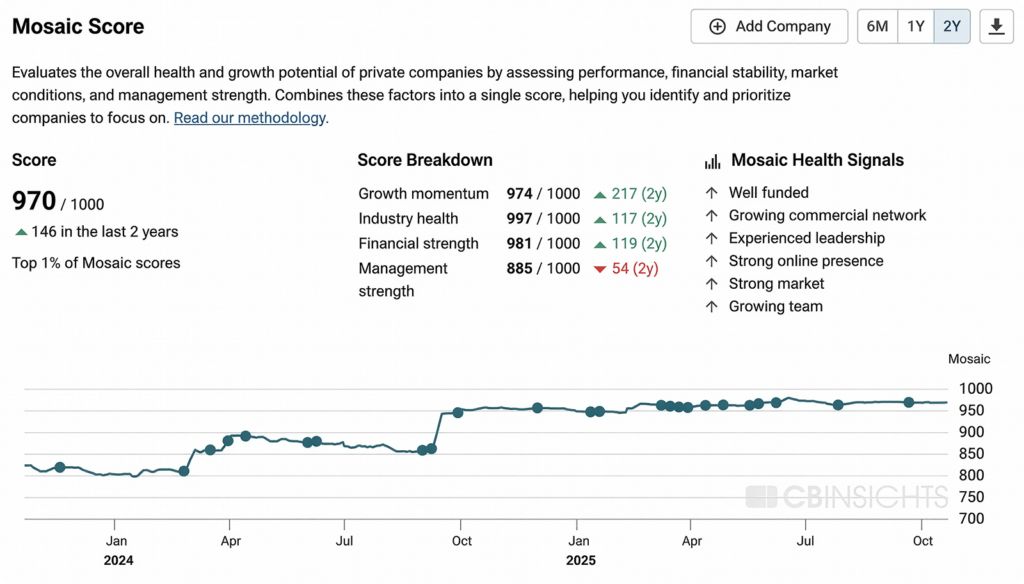This screenshot has width=1024, height=584.
Task: Click the Strong market signal
Action: coord(776,284)
